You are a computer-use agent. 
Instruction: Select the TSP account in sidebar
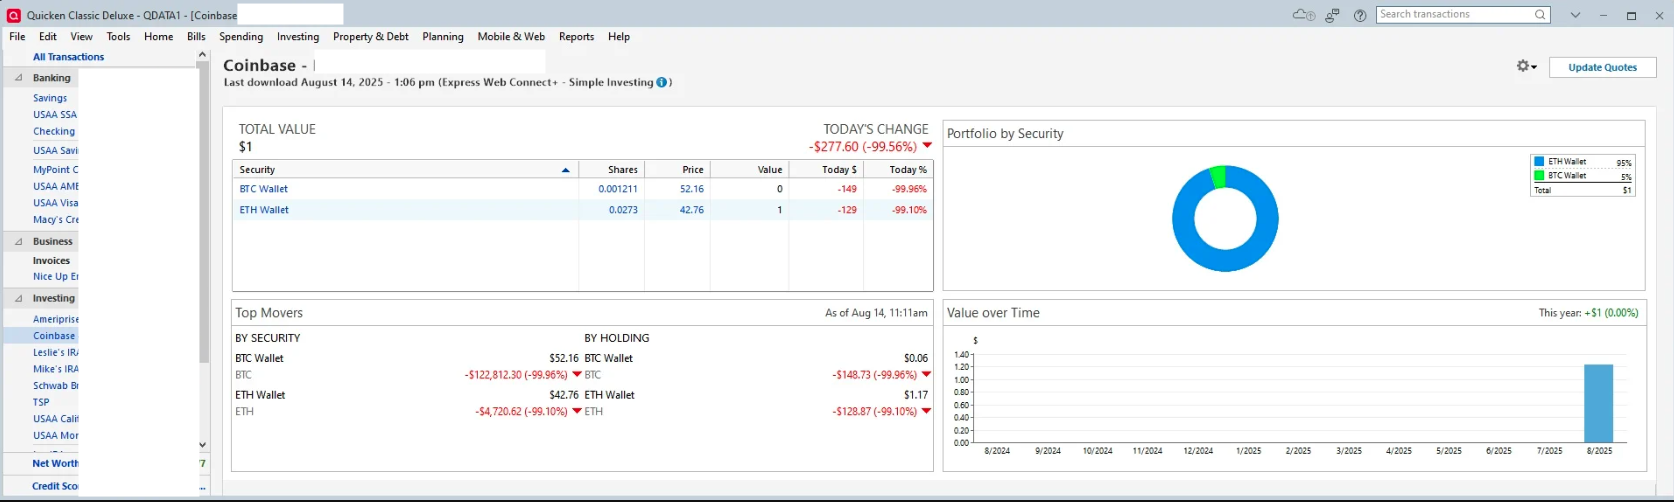41,402
